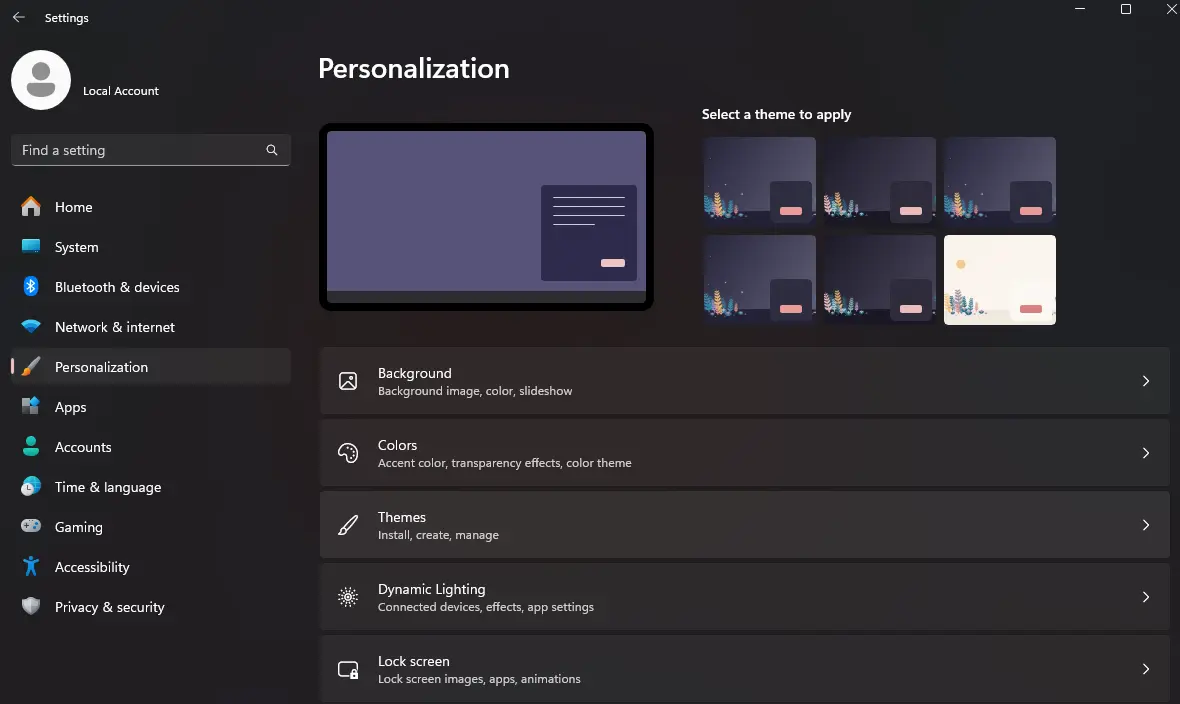Image resolution: width=1180 pixels, height=704 pixels.
Task: Apply the first theme in bottom row
Action: [x=759, y=279]
